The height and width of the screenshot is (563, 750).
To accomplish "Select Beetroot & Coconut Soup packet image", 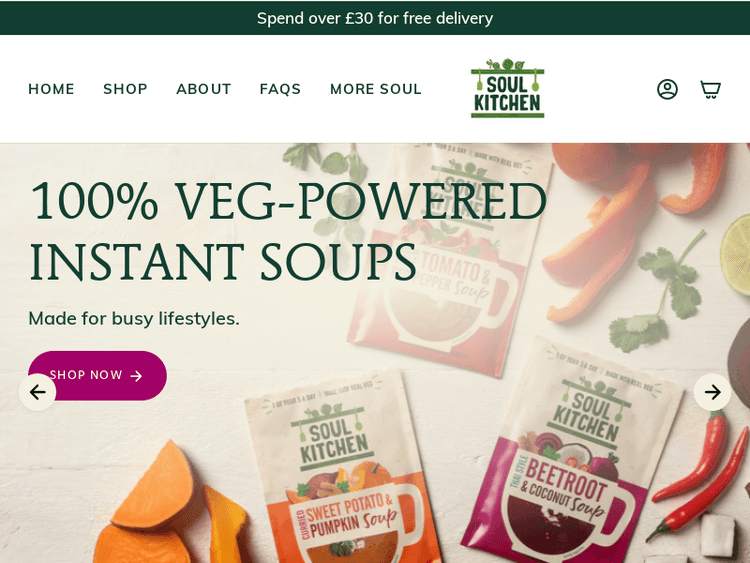I will click(x=569, y=454).
